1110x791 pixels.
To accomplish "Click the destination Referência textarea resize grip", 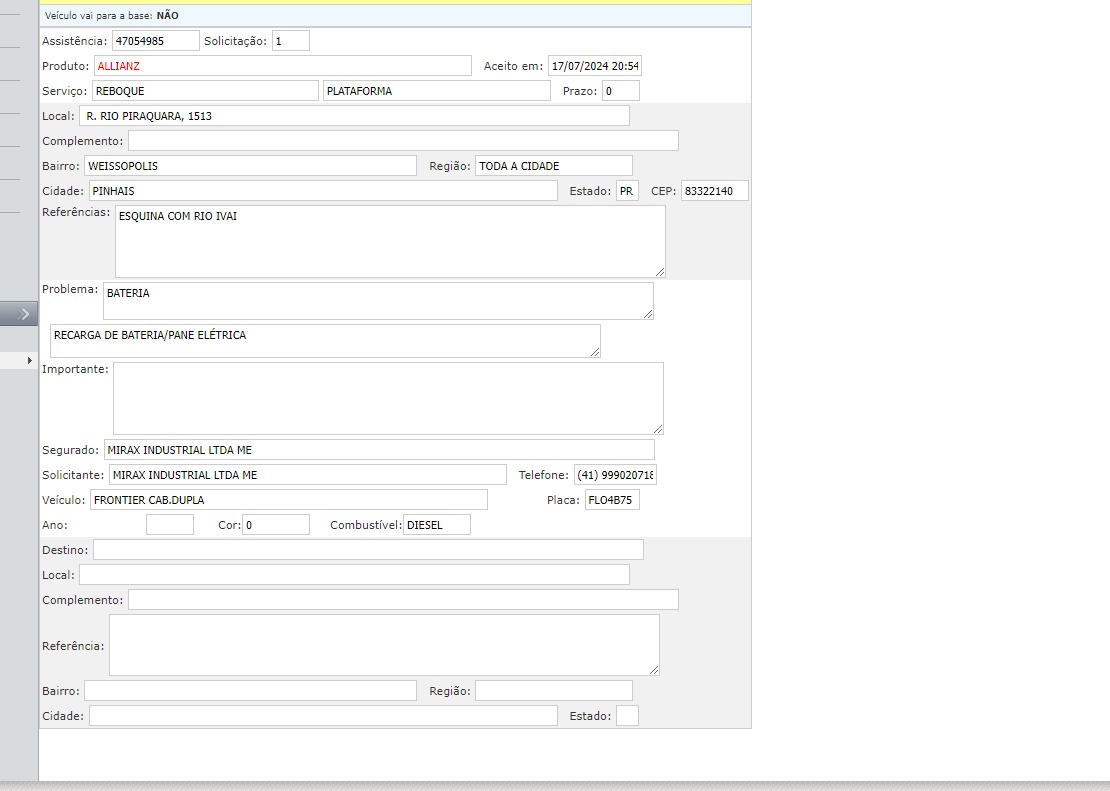I will [653, 669].
